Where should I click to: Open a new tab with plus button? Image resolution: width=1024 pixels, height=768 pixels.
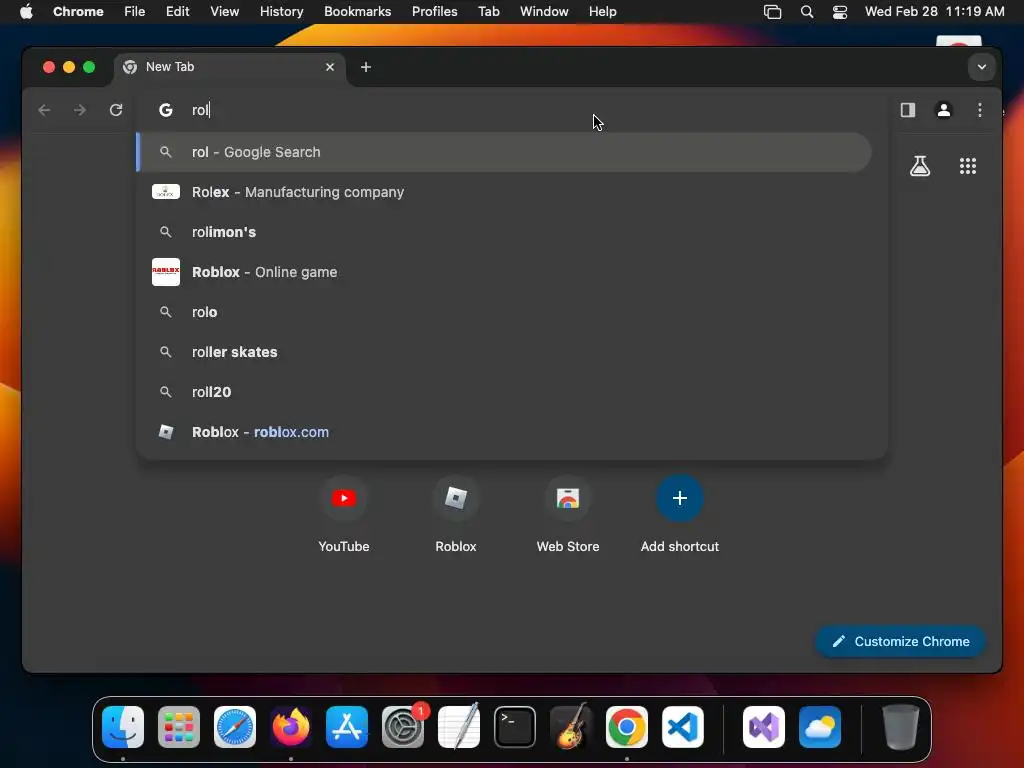click(x=366, y=67)
